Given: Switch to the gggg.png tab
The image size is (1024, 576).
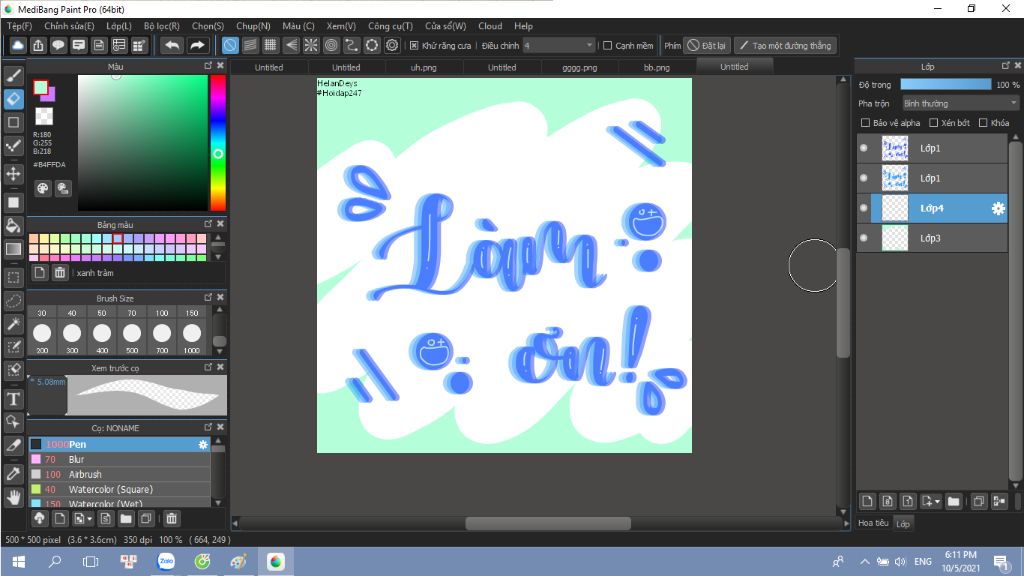Looking at the screenshot, I should pyautogui.click(x=580, y=67).
